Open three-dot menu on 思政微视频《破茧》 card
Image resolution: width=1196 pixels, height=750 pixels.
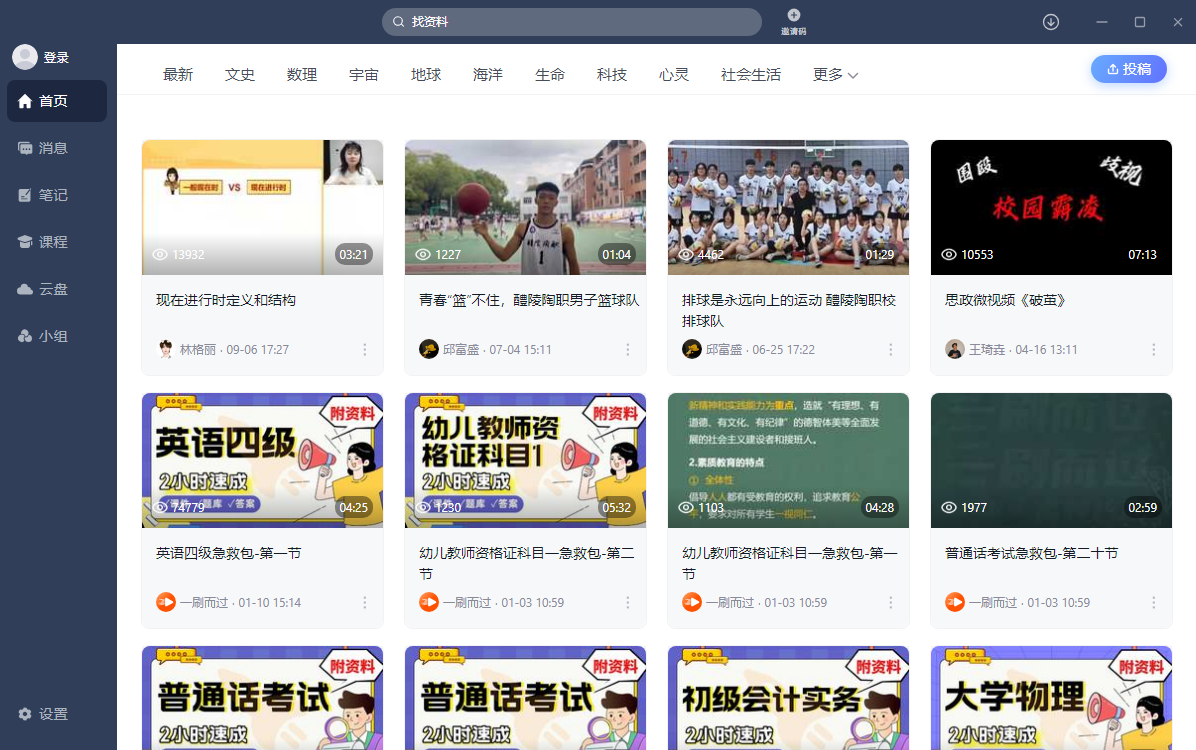[x=1154, y=350]
